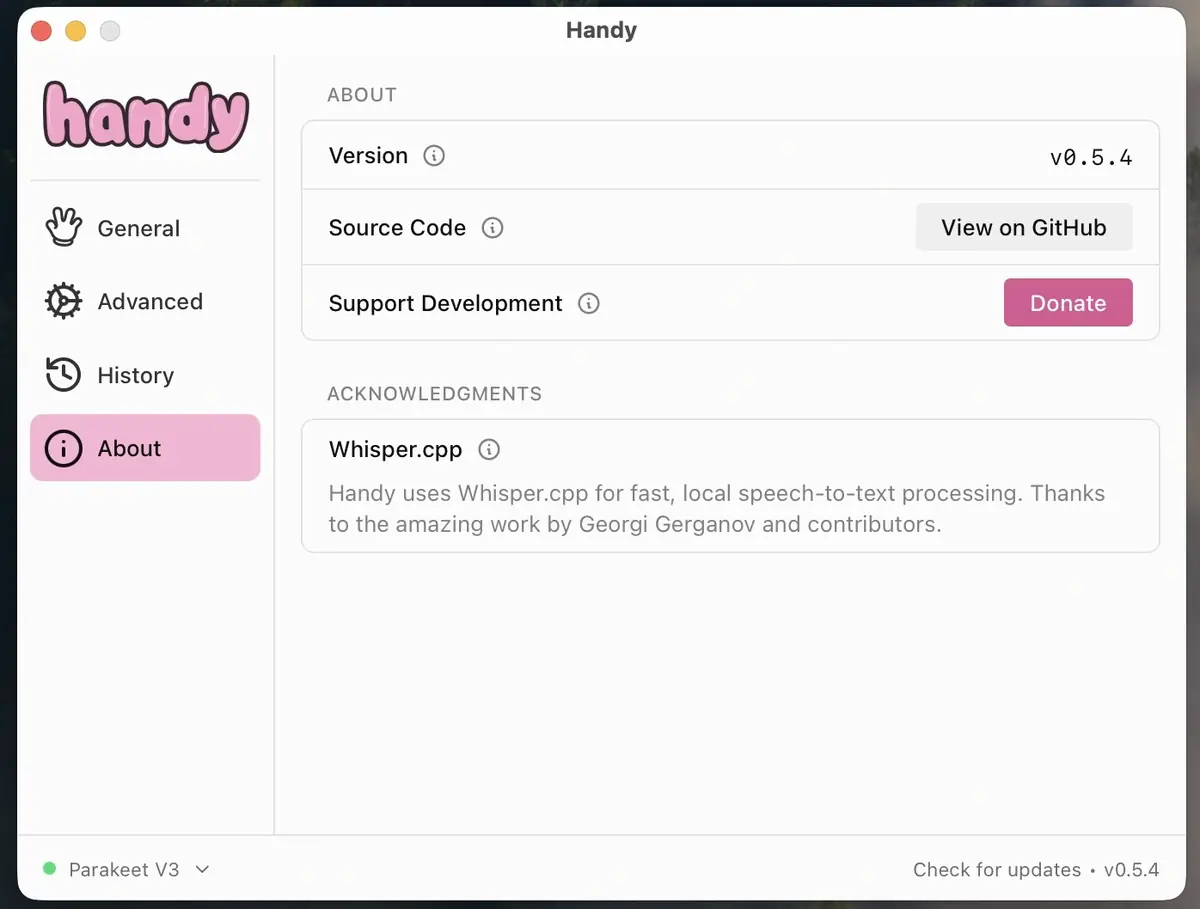This screenshot has width=1200, height=909.
Task: Click Check for updates
Action: [996, 870]
